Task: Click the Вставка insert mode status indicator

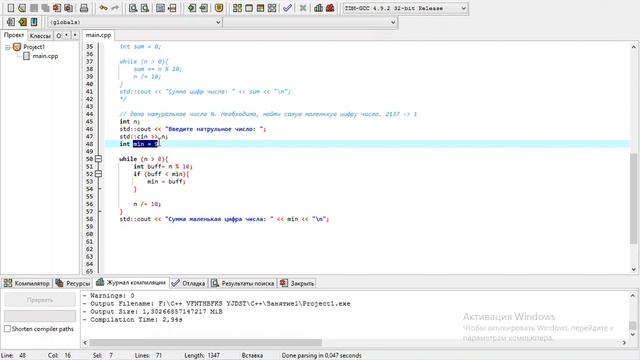Action: (x=252, y=356)
